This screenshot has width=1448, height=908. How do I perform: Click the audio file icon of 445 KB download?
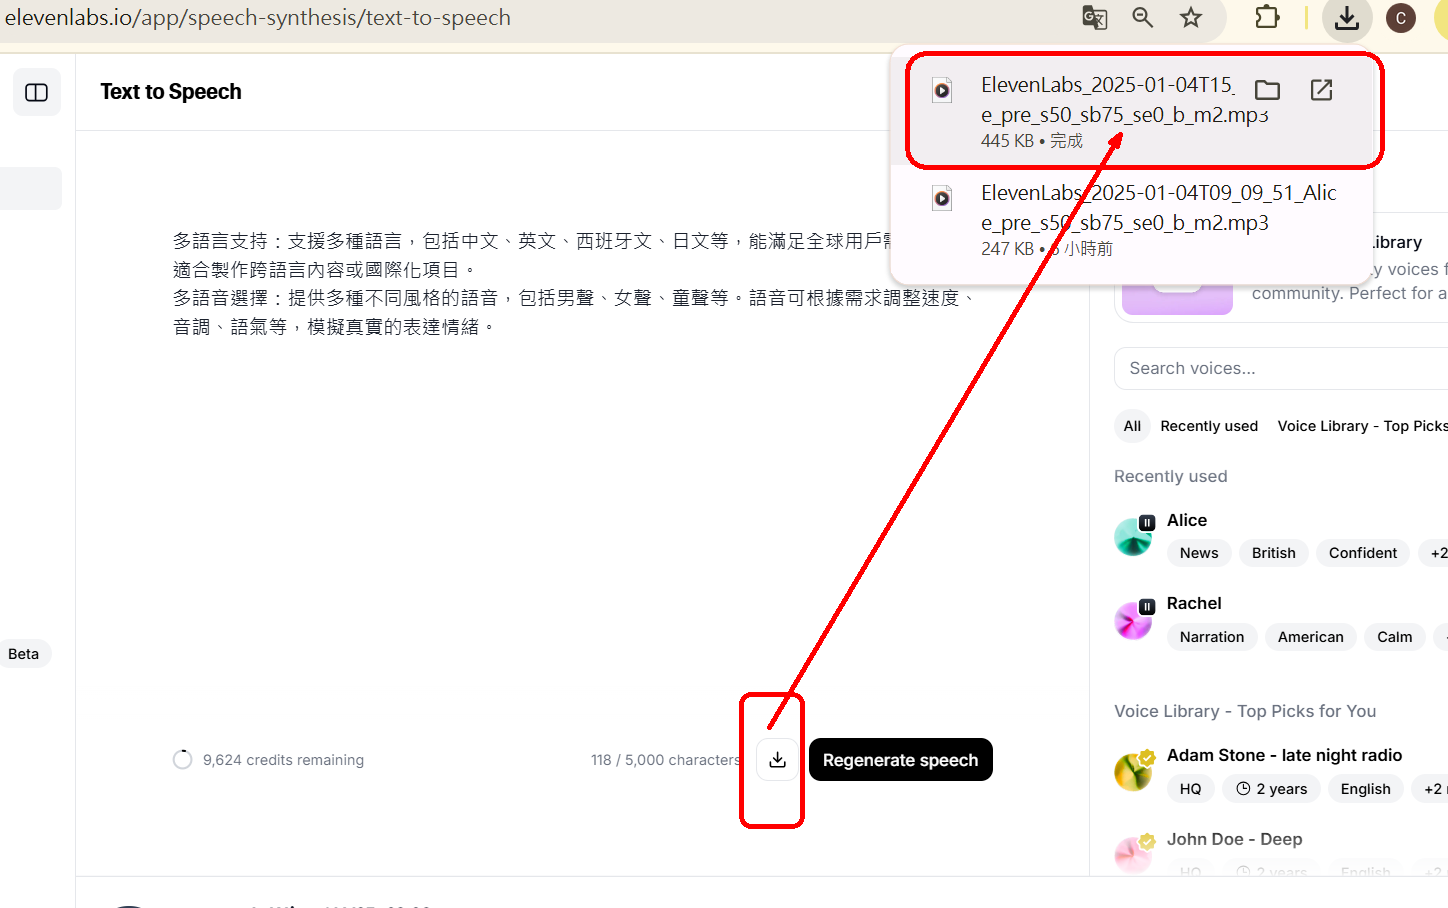tap(942, 90)
